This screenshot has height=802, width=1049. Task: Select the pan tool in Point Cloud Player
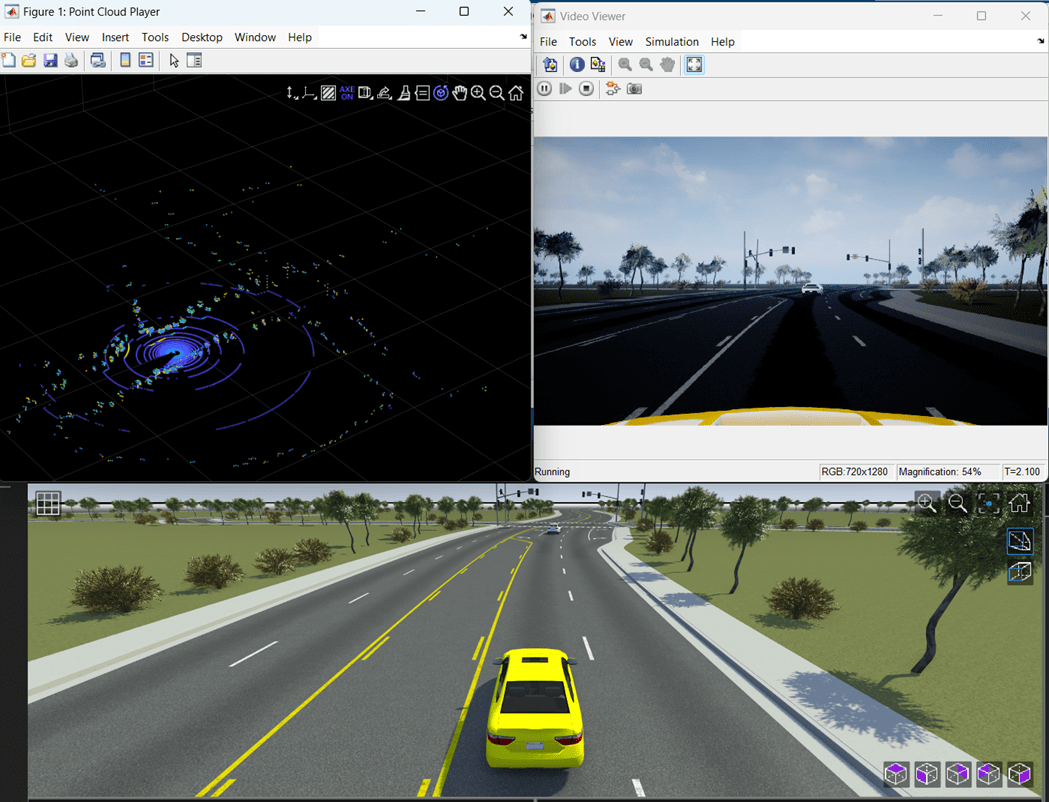tap(459, 92)
